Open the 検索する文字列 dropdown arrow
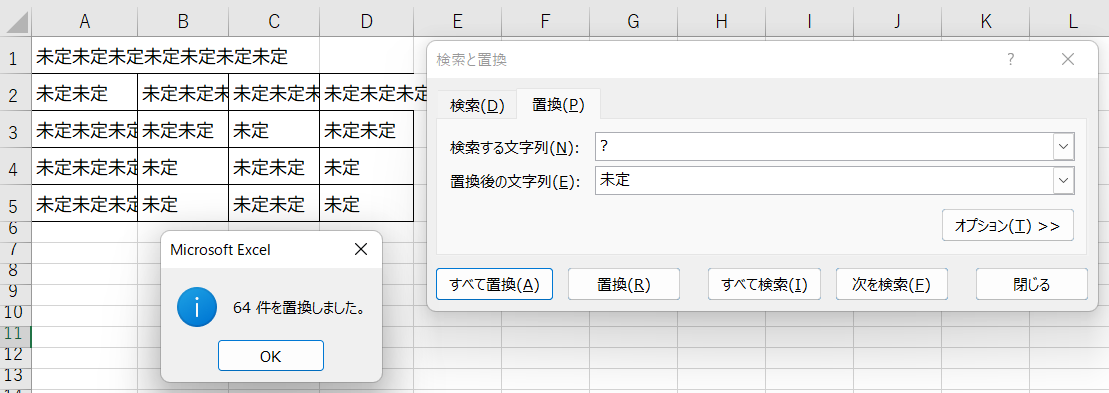1109x393 pixels. click(1064, 146)
